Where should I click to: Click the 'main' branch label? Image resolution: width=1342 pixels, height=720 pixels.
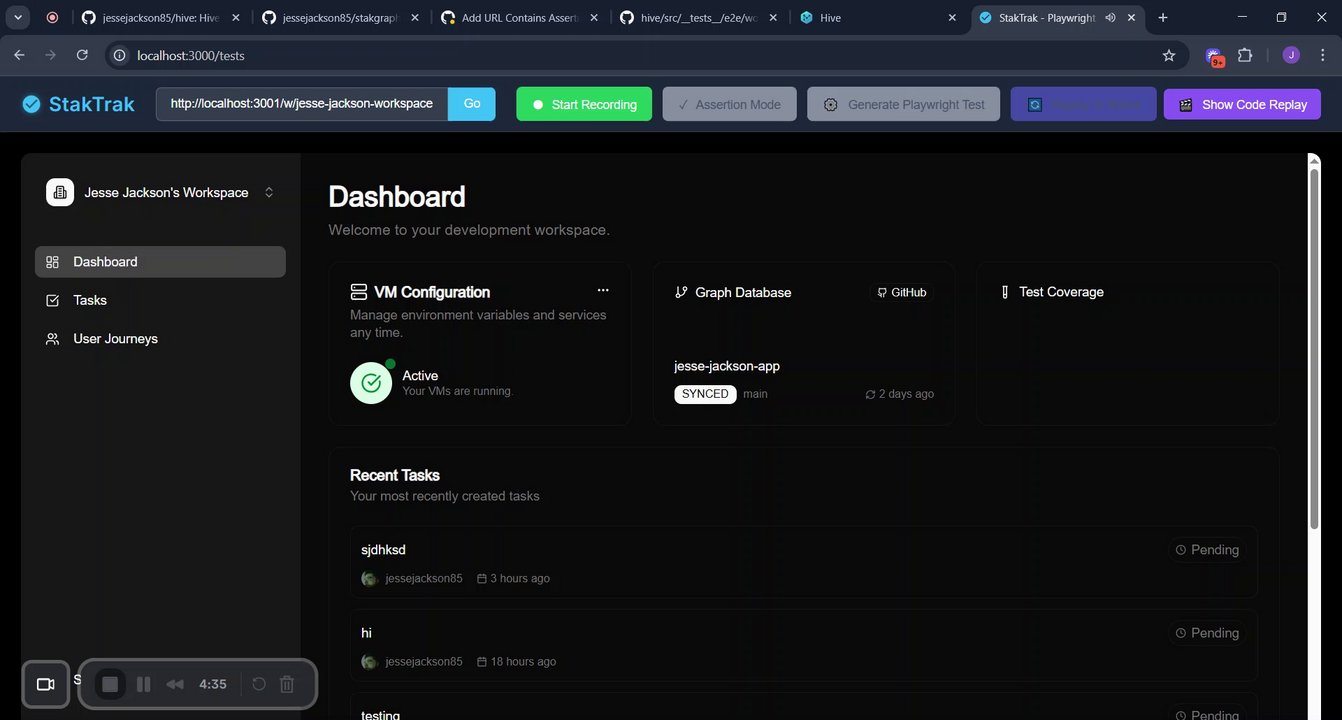point(755,394)
